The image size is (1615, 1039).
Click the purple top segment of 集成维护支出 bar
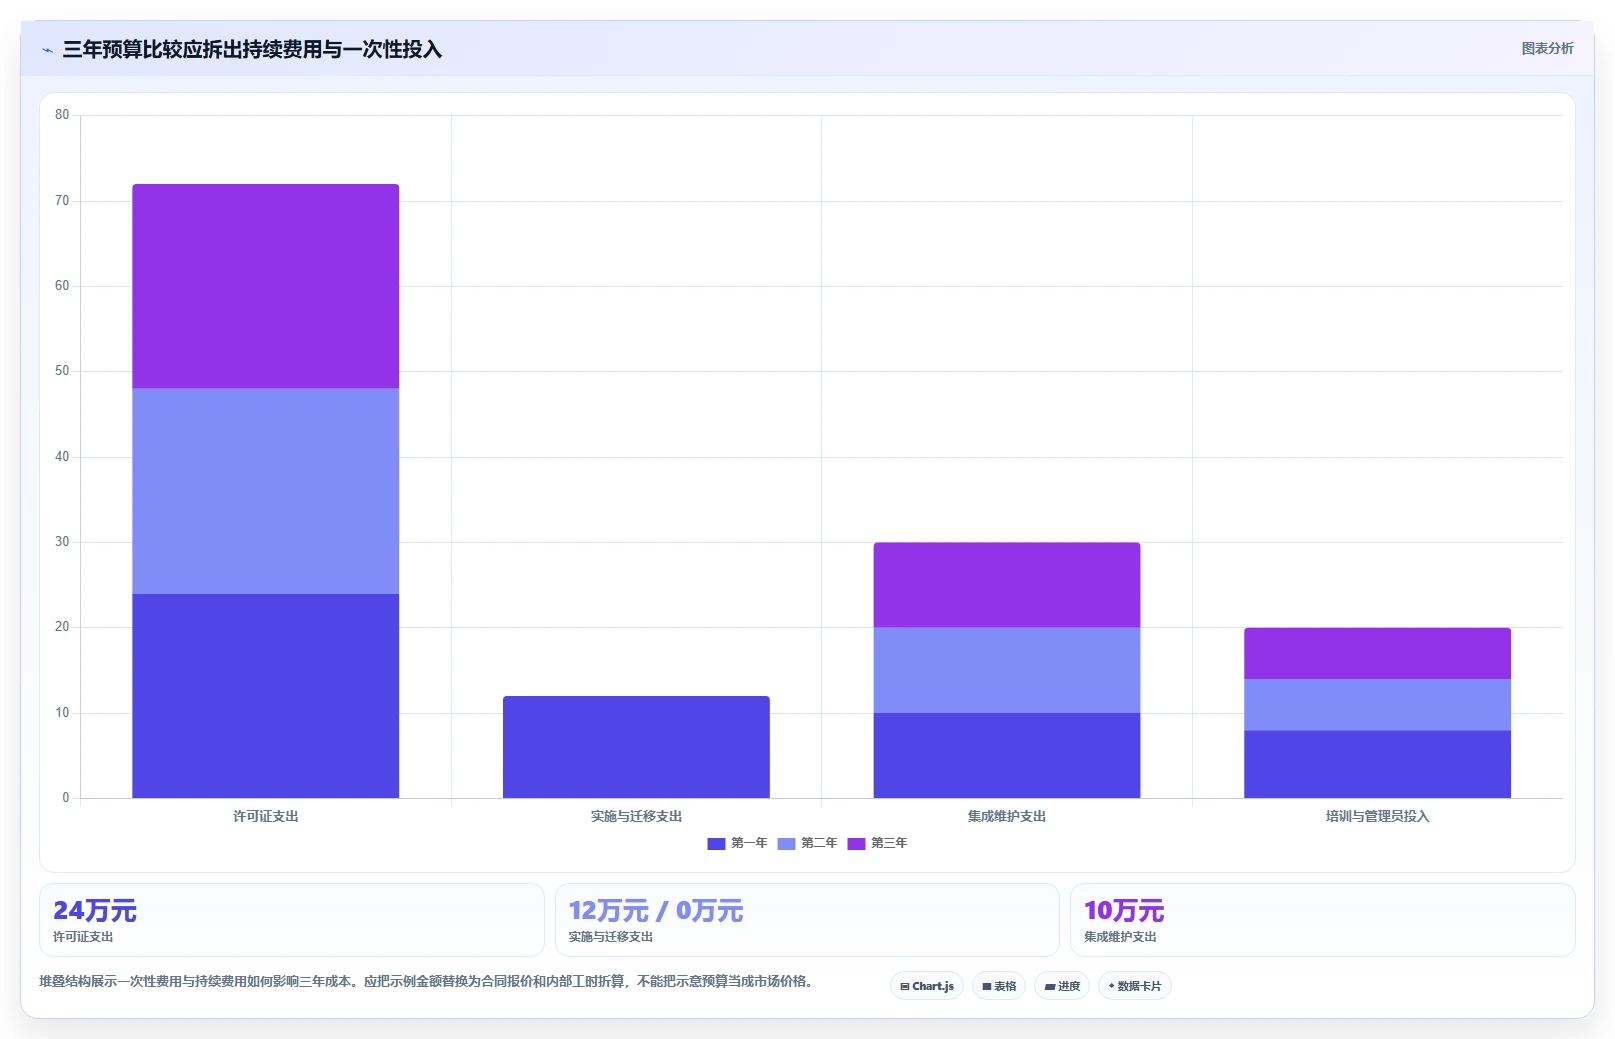click(1007, 585)
